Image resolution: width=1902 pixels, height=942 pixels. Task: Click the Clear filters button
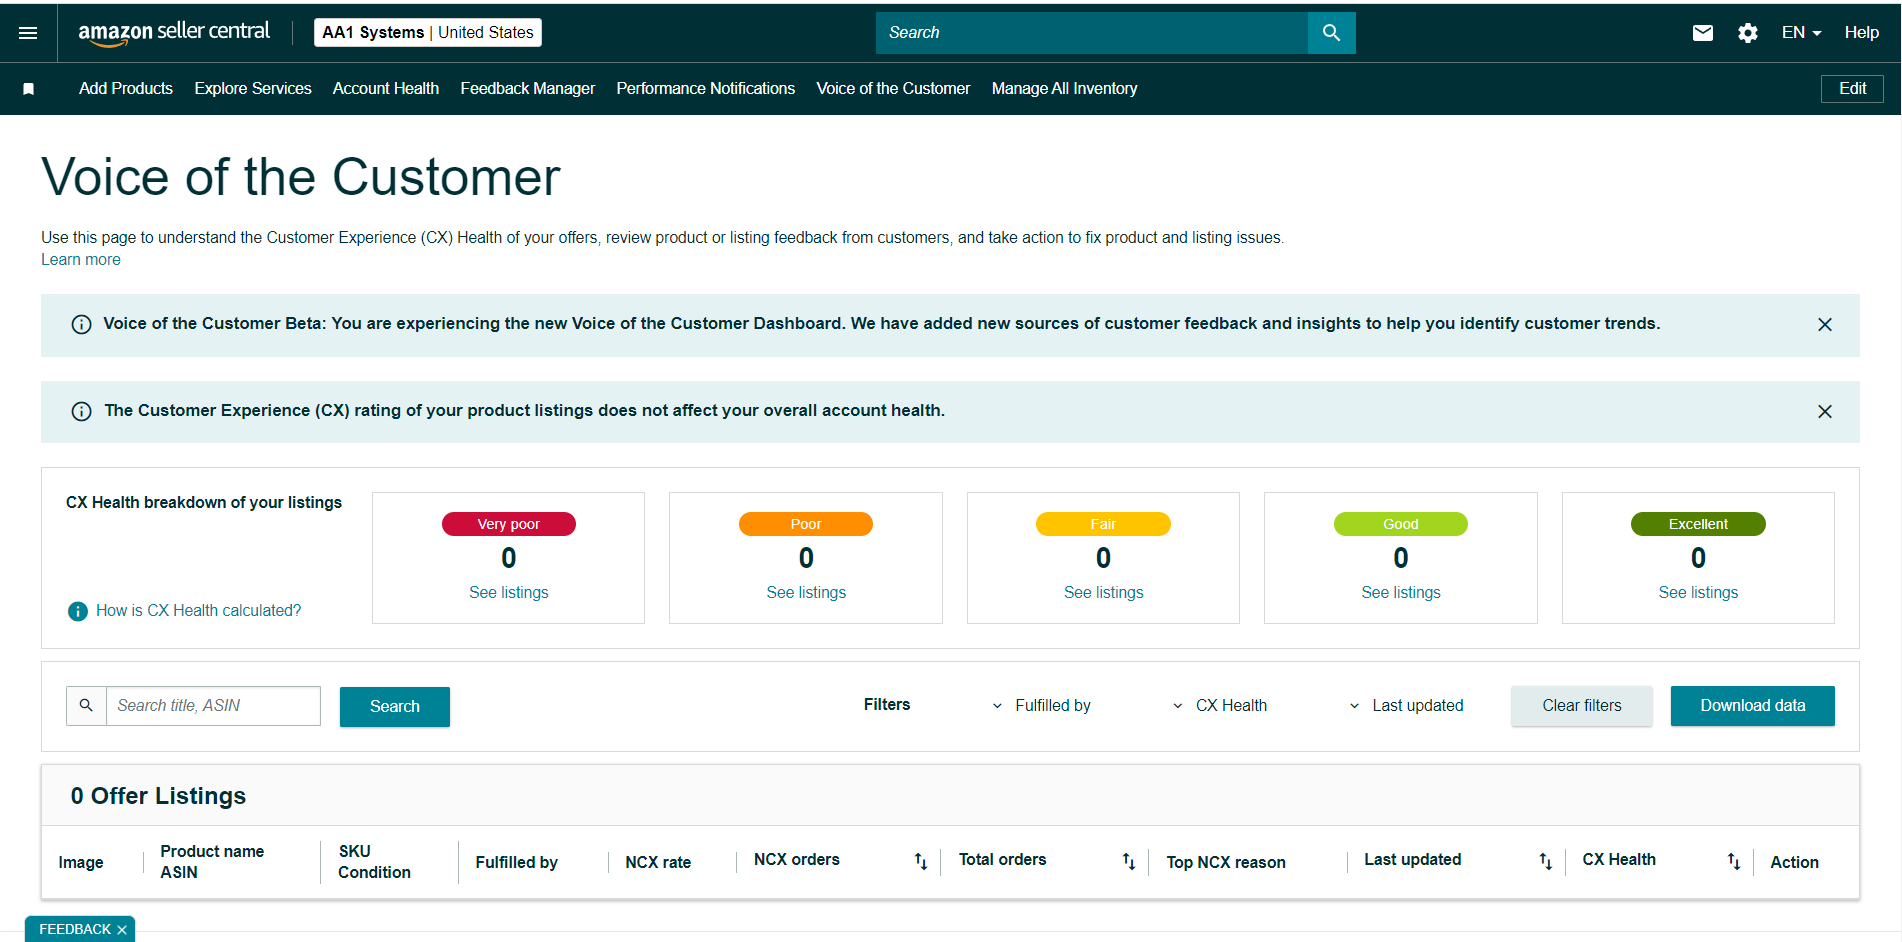pos(1582,706)
